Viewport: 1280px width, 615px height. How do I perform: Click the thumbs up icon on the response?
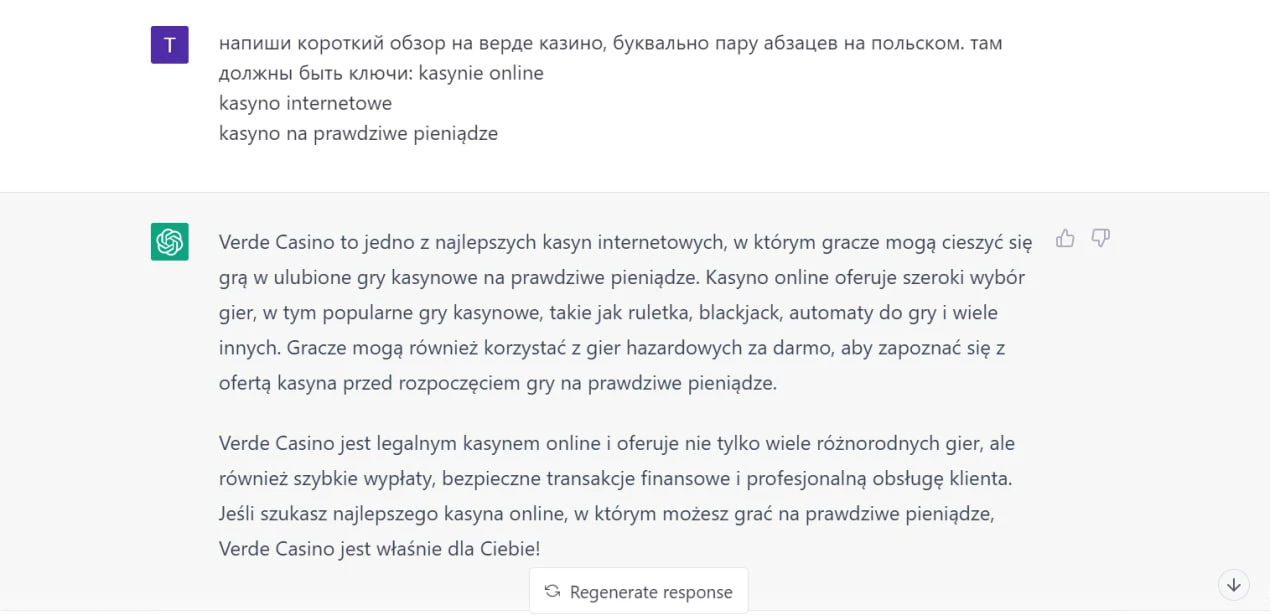click(1065, 238)
